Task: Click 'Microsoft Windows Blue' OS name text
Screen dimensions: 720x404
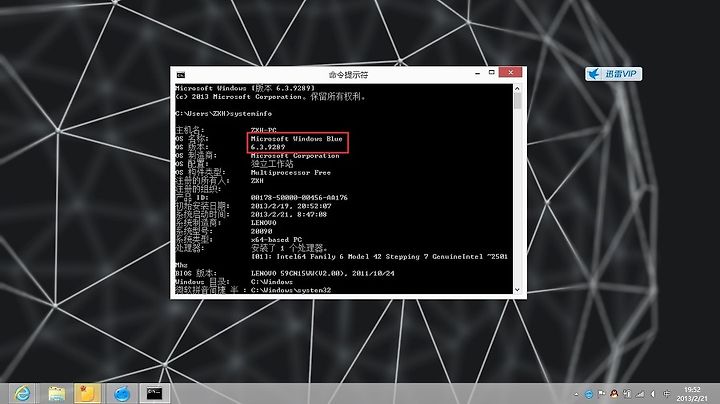Action: click(x=297, y=139)
